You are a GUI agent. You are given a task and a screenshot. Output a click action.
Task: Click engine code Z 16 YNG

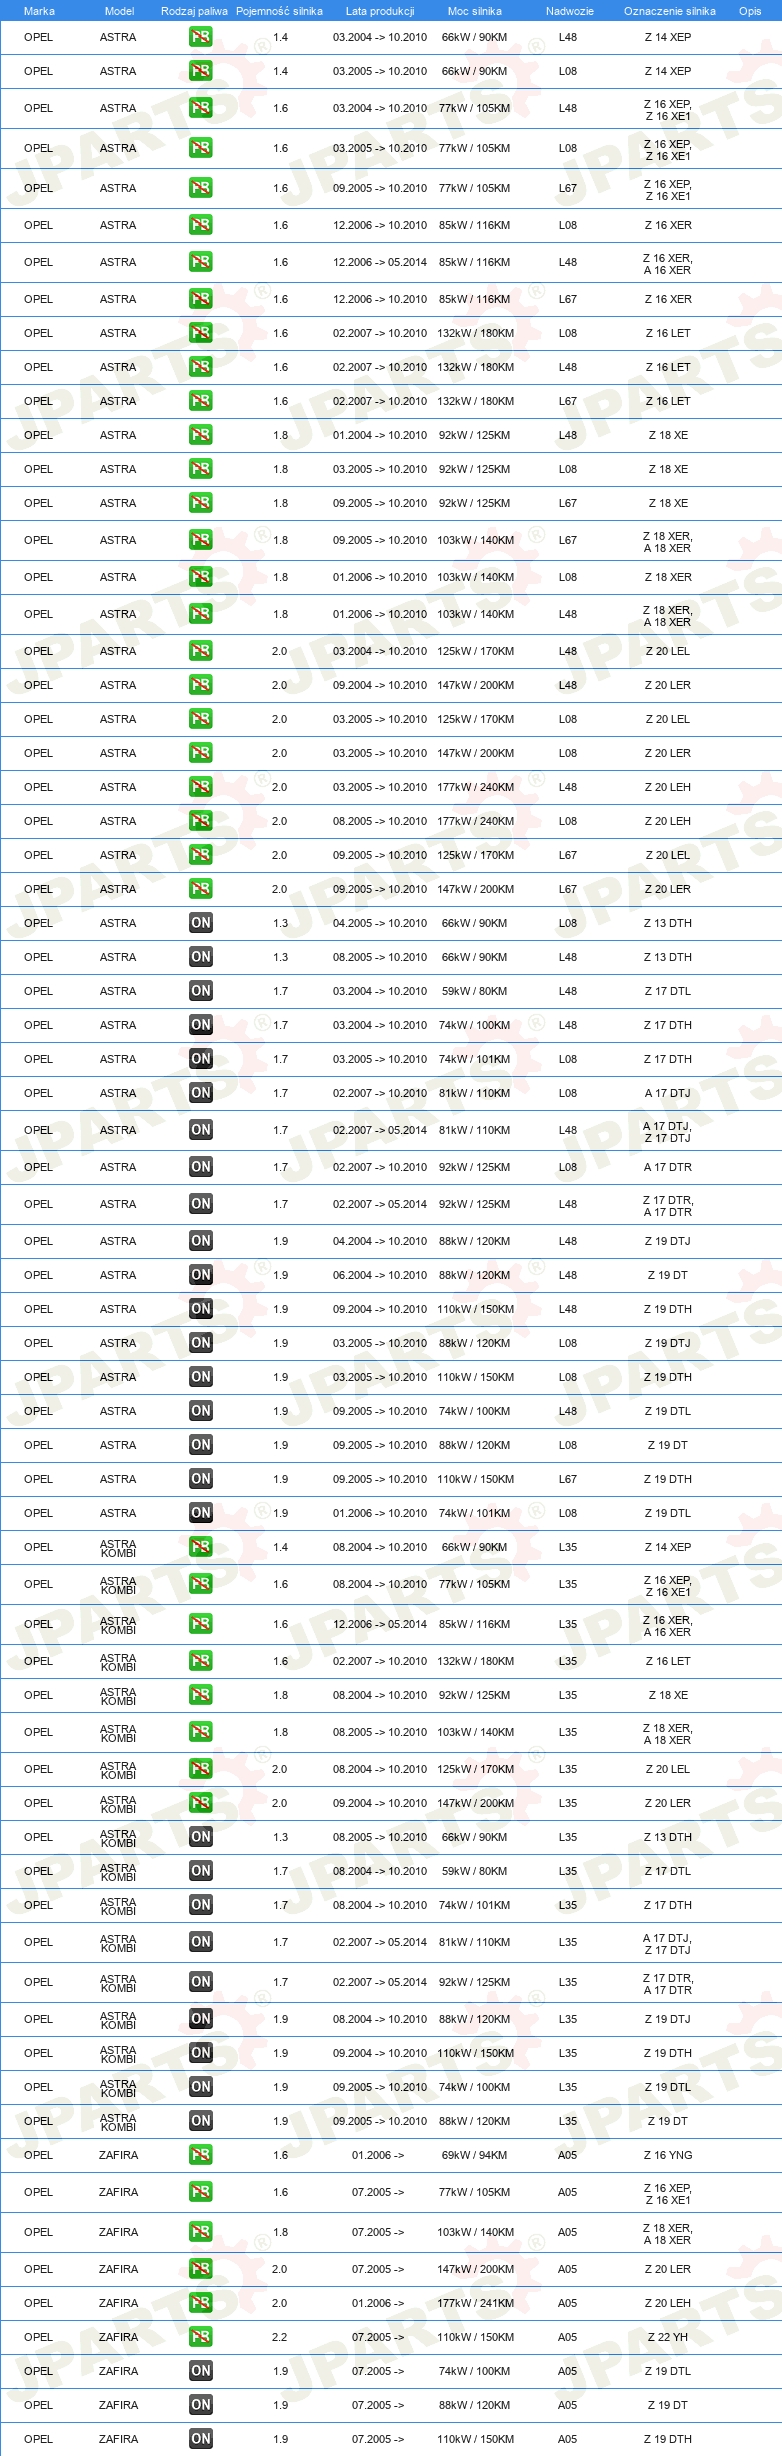[668, 2155]
